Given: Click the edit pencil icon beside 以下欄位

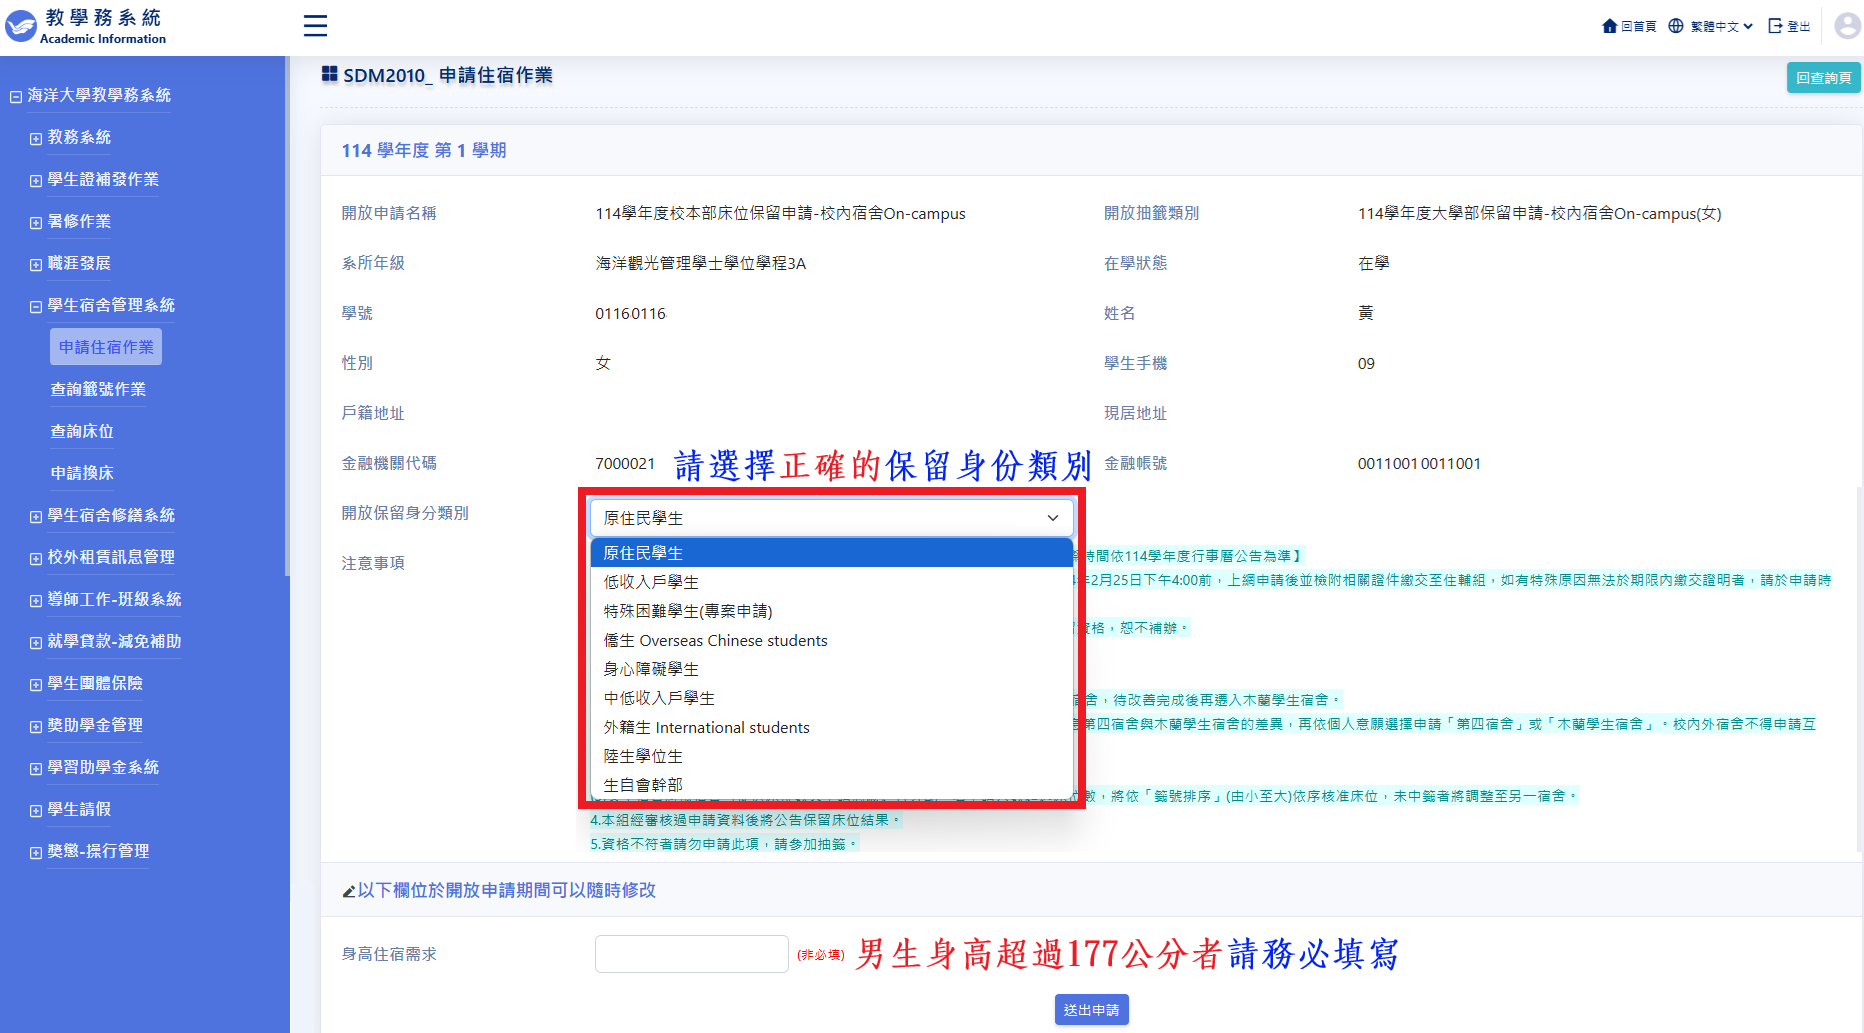Looking at the screenshot, I should (349, 891).
